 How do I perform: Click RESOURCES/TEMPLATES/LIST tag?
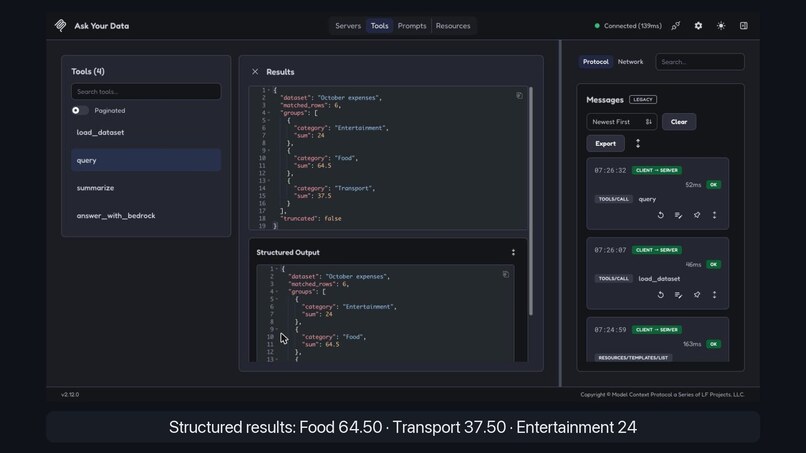click(633, 357)
